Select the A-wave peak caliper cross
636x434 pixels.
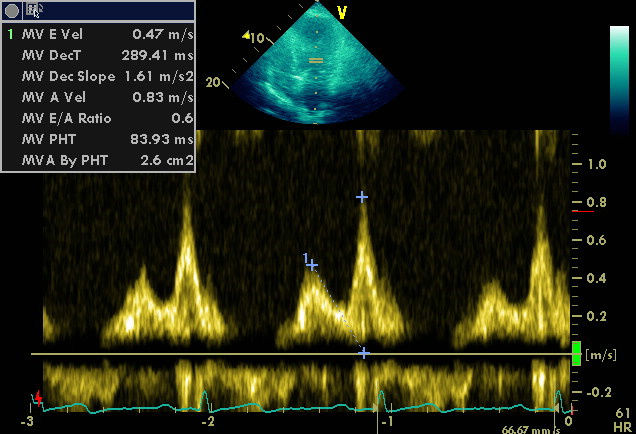click(362, 197)
